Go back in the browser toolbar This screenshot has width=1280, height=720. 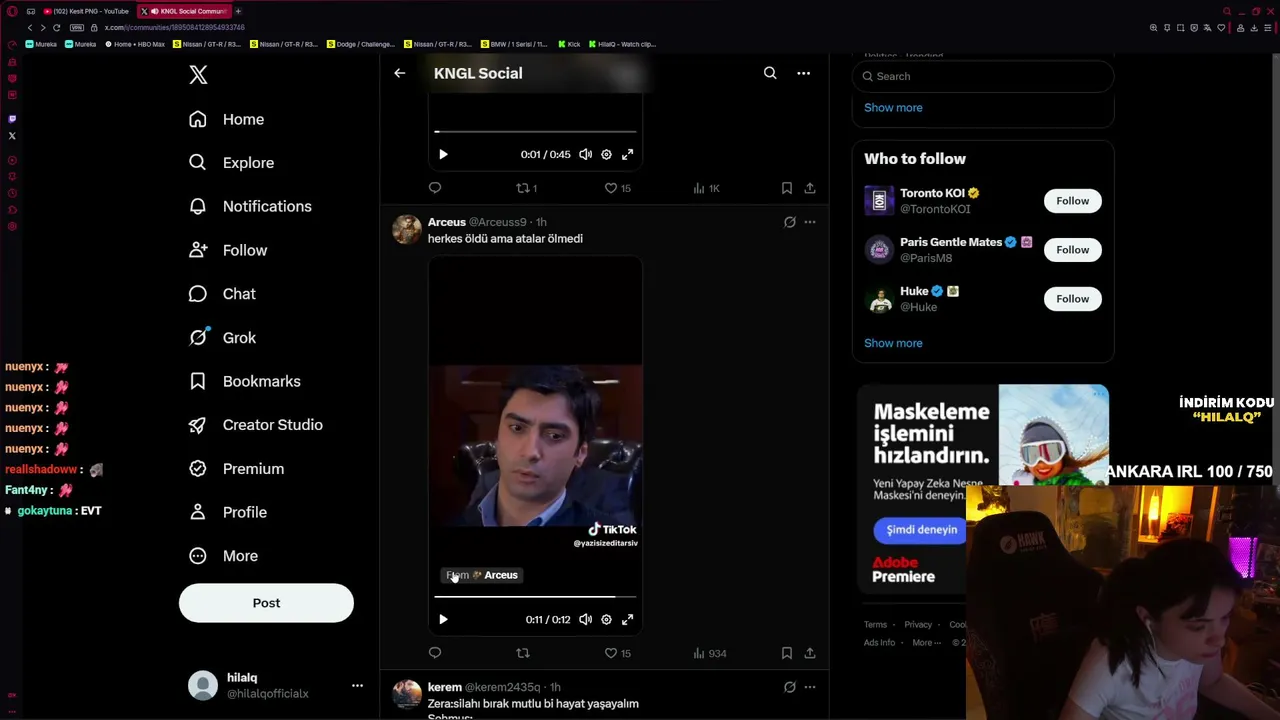click(x=30, y=28)
